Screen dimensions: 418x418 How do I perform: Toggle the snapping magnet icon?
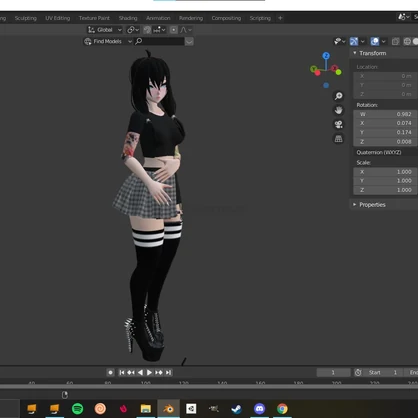tap(147, 30)
